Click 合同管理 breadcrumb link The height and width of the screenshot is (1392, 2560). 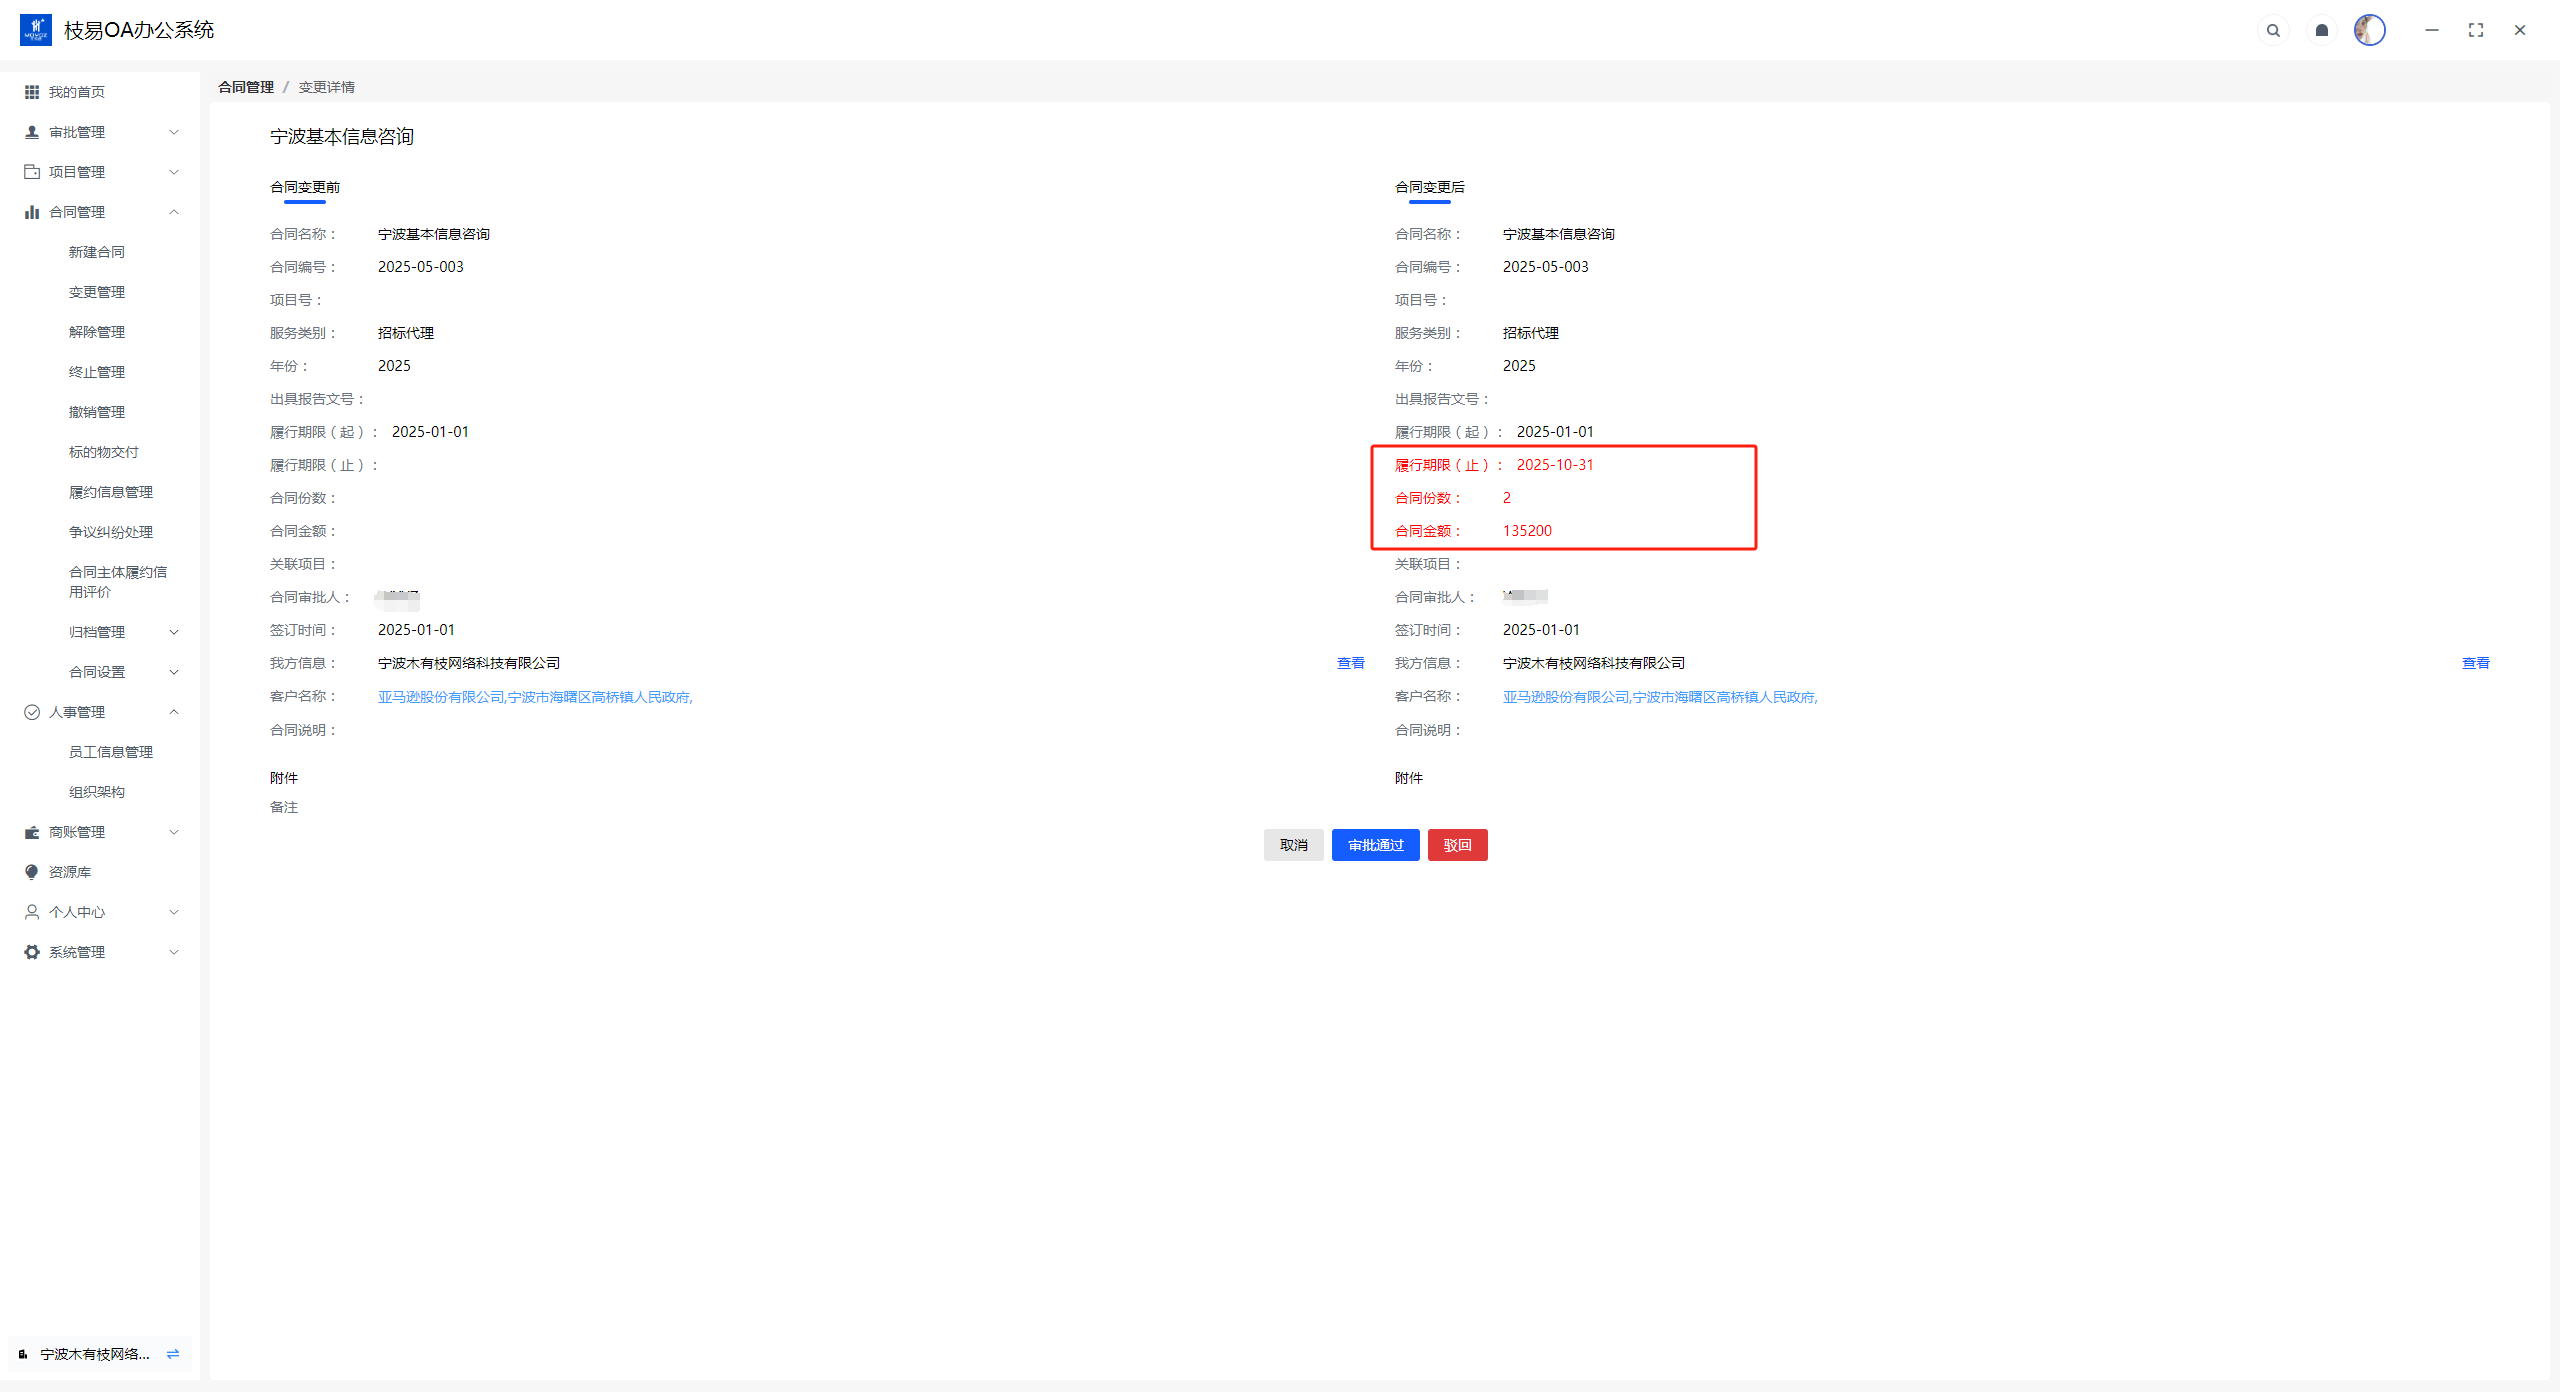click(246, 87)
